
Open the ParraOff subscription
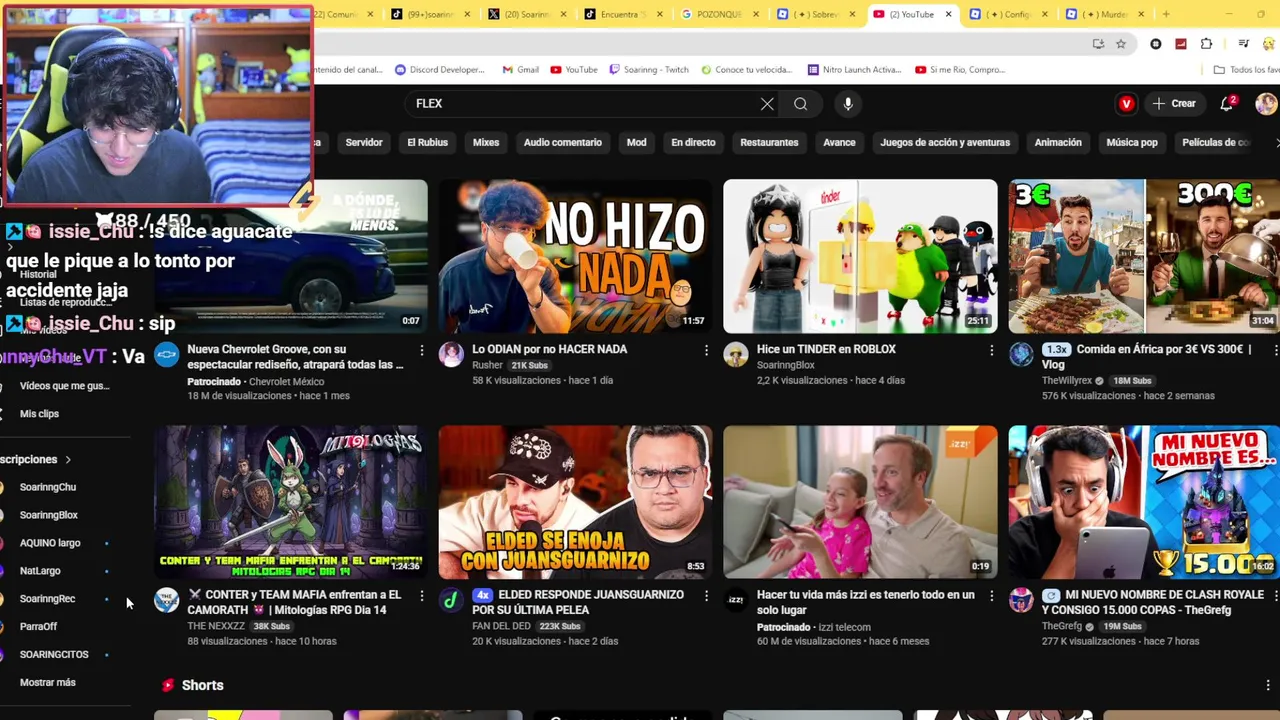coord(38,627)
